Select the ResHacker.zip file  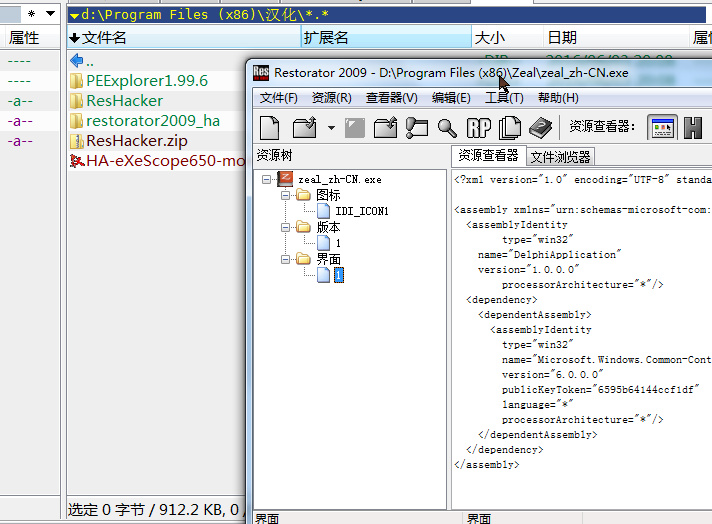click(137, 141)
